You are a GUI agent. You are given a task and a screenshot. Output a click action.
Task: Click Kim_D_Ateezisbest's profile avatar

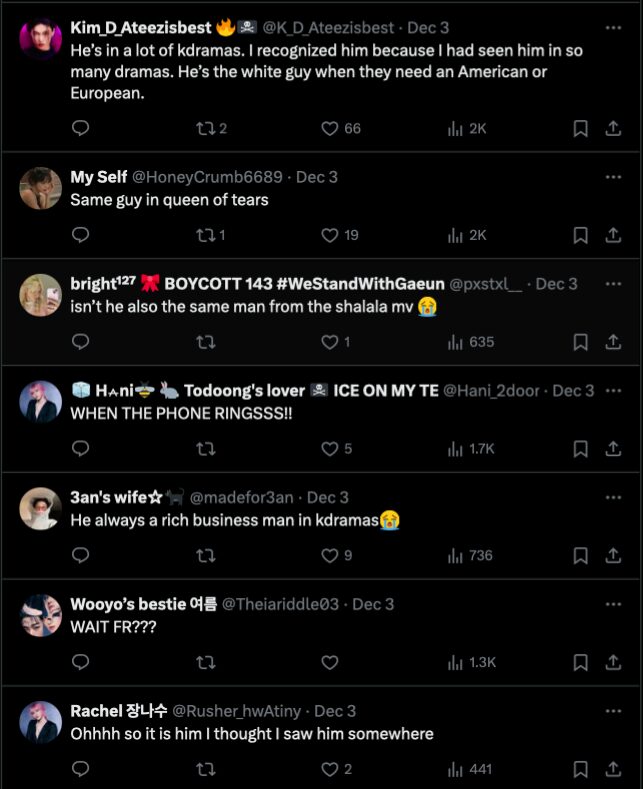[x=41, y=39]
